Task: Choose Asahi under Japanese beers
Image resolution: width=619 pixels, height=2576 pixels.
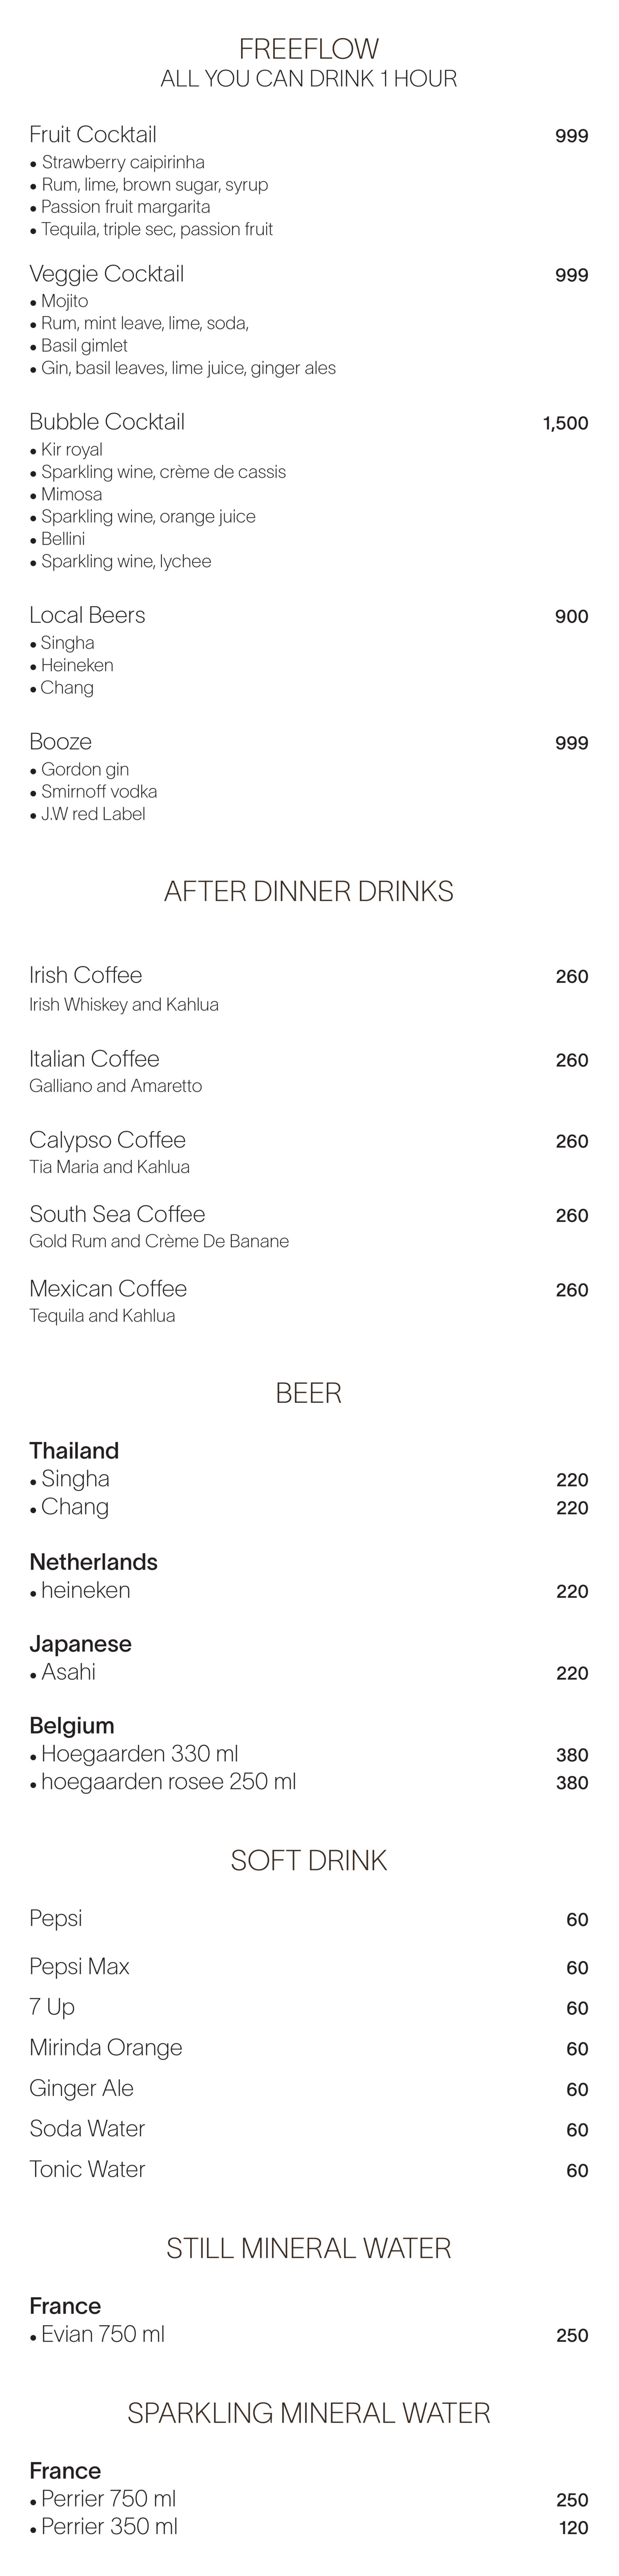Action: [x=68, y=1672]
